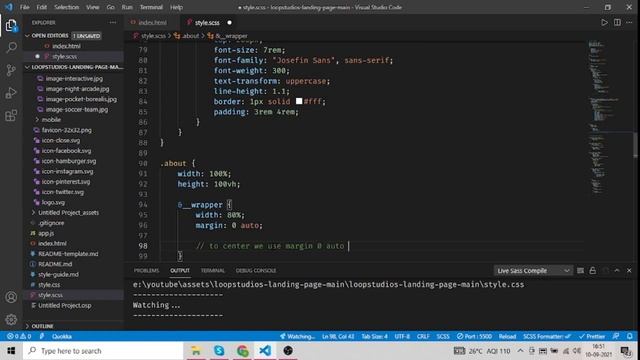
Task: Toggle output scroll lock icon
Action: click(592, 271)
